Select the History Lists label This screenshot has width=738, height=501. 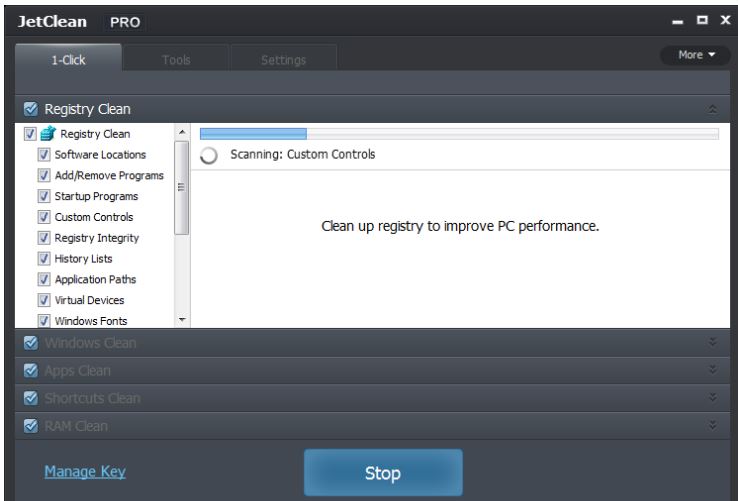point(83,259)
